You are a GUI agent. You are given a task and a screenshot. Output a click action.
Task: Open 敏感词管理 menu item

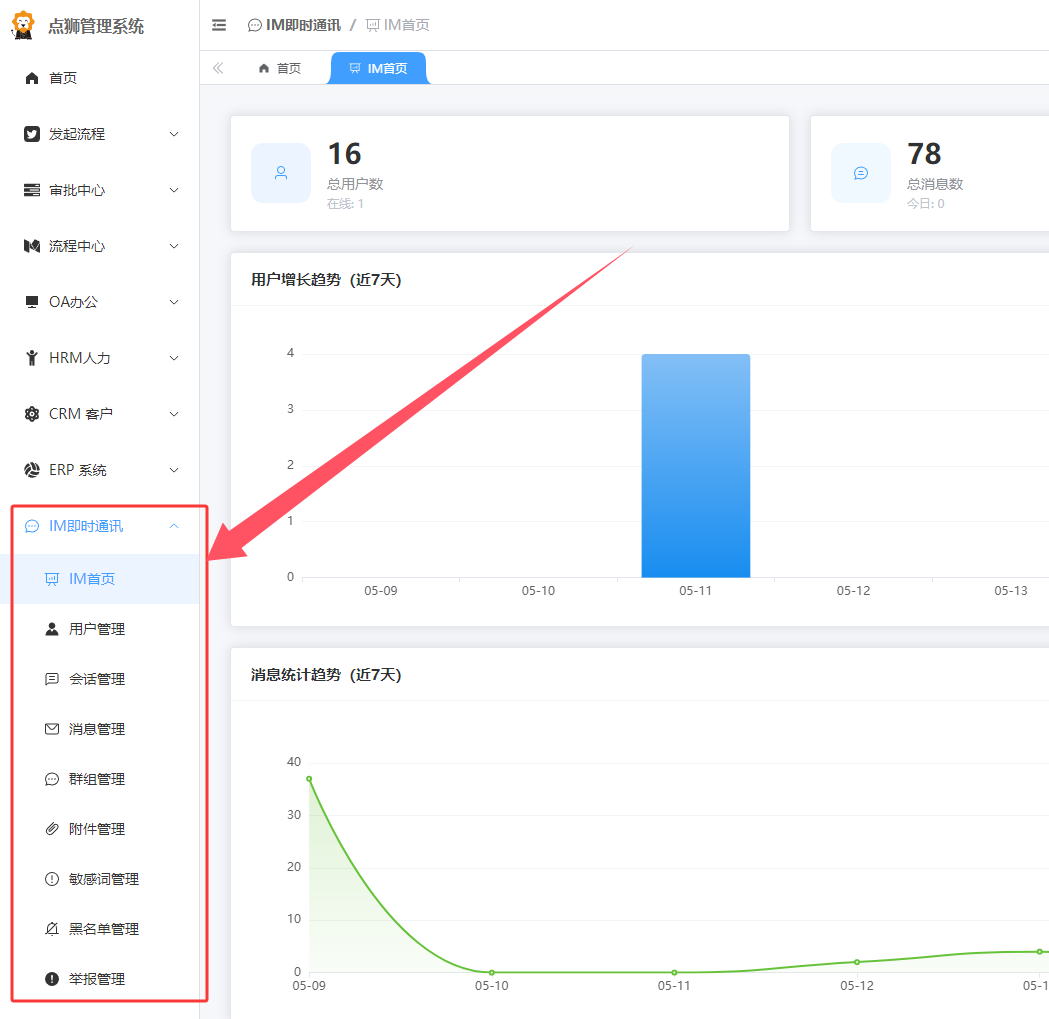pos(100,879)
